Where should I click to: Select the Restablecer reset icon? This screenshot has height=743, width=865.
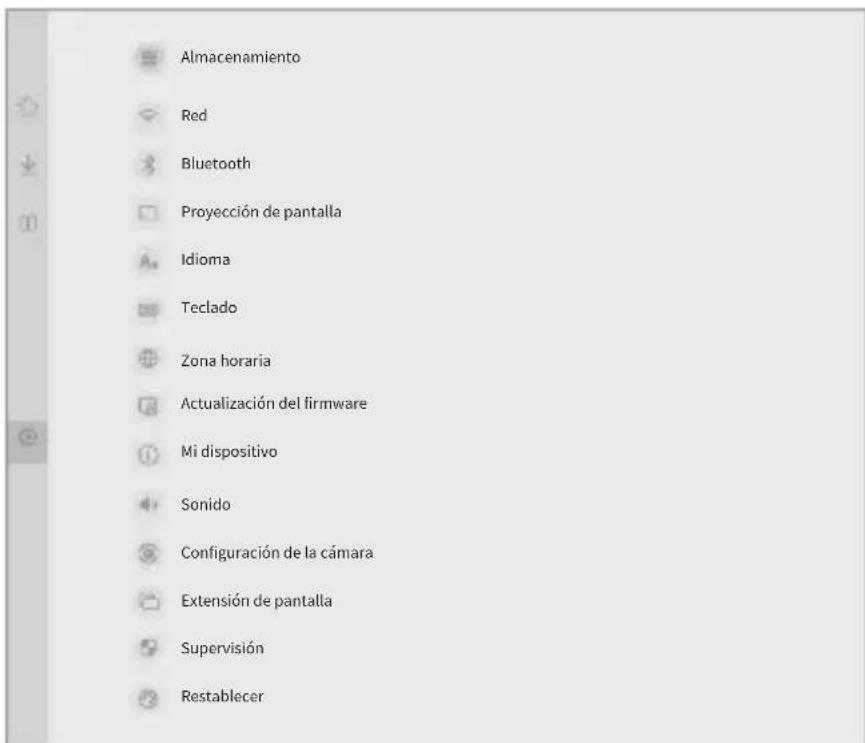[148, 698]
